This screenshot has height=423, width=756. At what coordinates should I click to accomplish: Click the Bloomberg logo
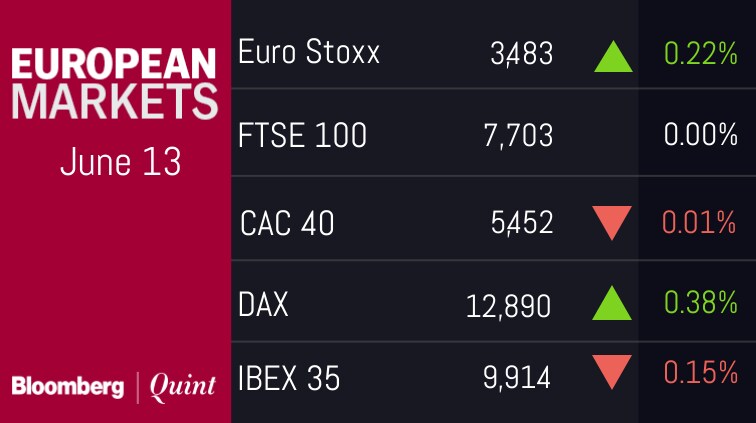[67, 386]
